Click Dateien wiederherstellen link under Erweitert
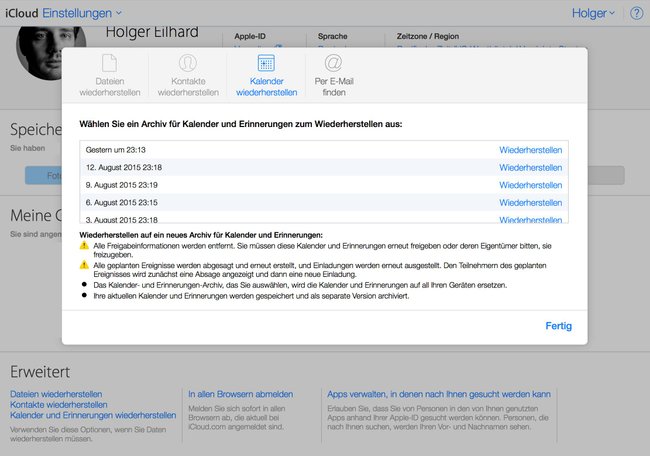 click(x=56, y=394)
